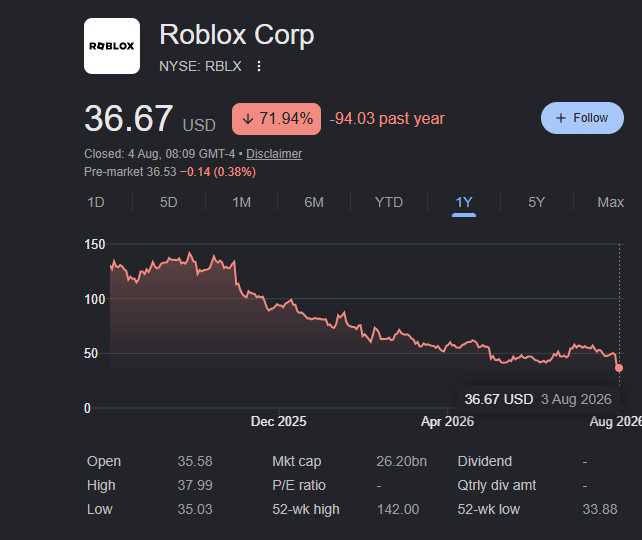Click the Open value 35.58
Image resolution: width=642 pixels, height=540 pixels.
pyautogui.click(x=195, y=461)
